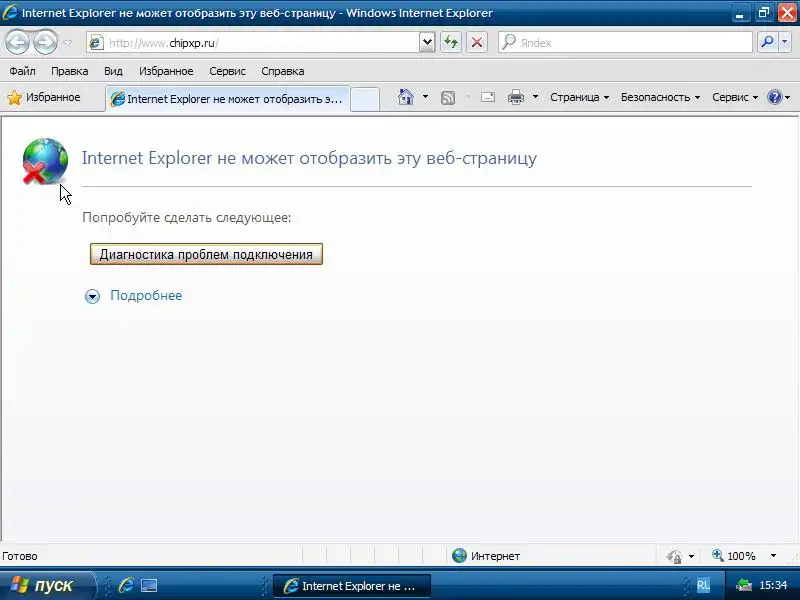Launch Internet Explorer from quick launch
800x600 pixels.
[x=126, y=585]
